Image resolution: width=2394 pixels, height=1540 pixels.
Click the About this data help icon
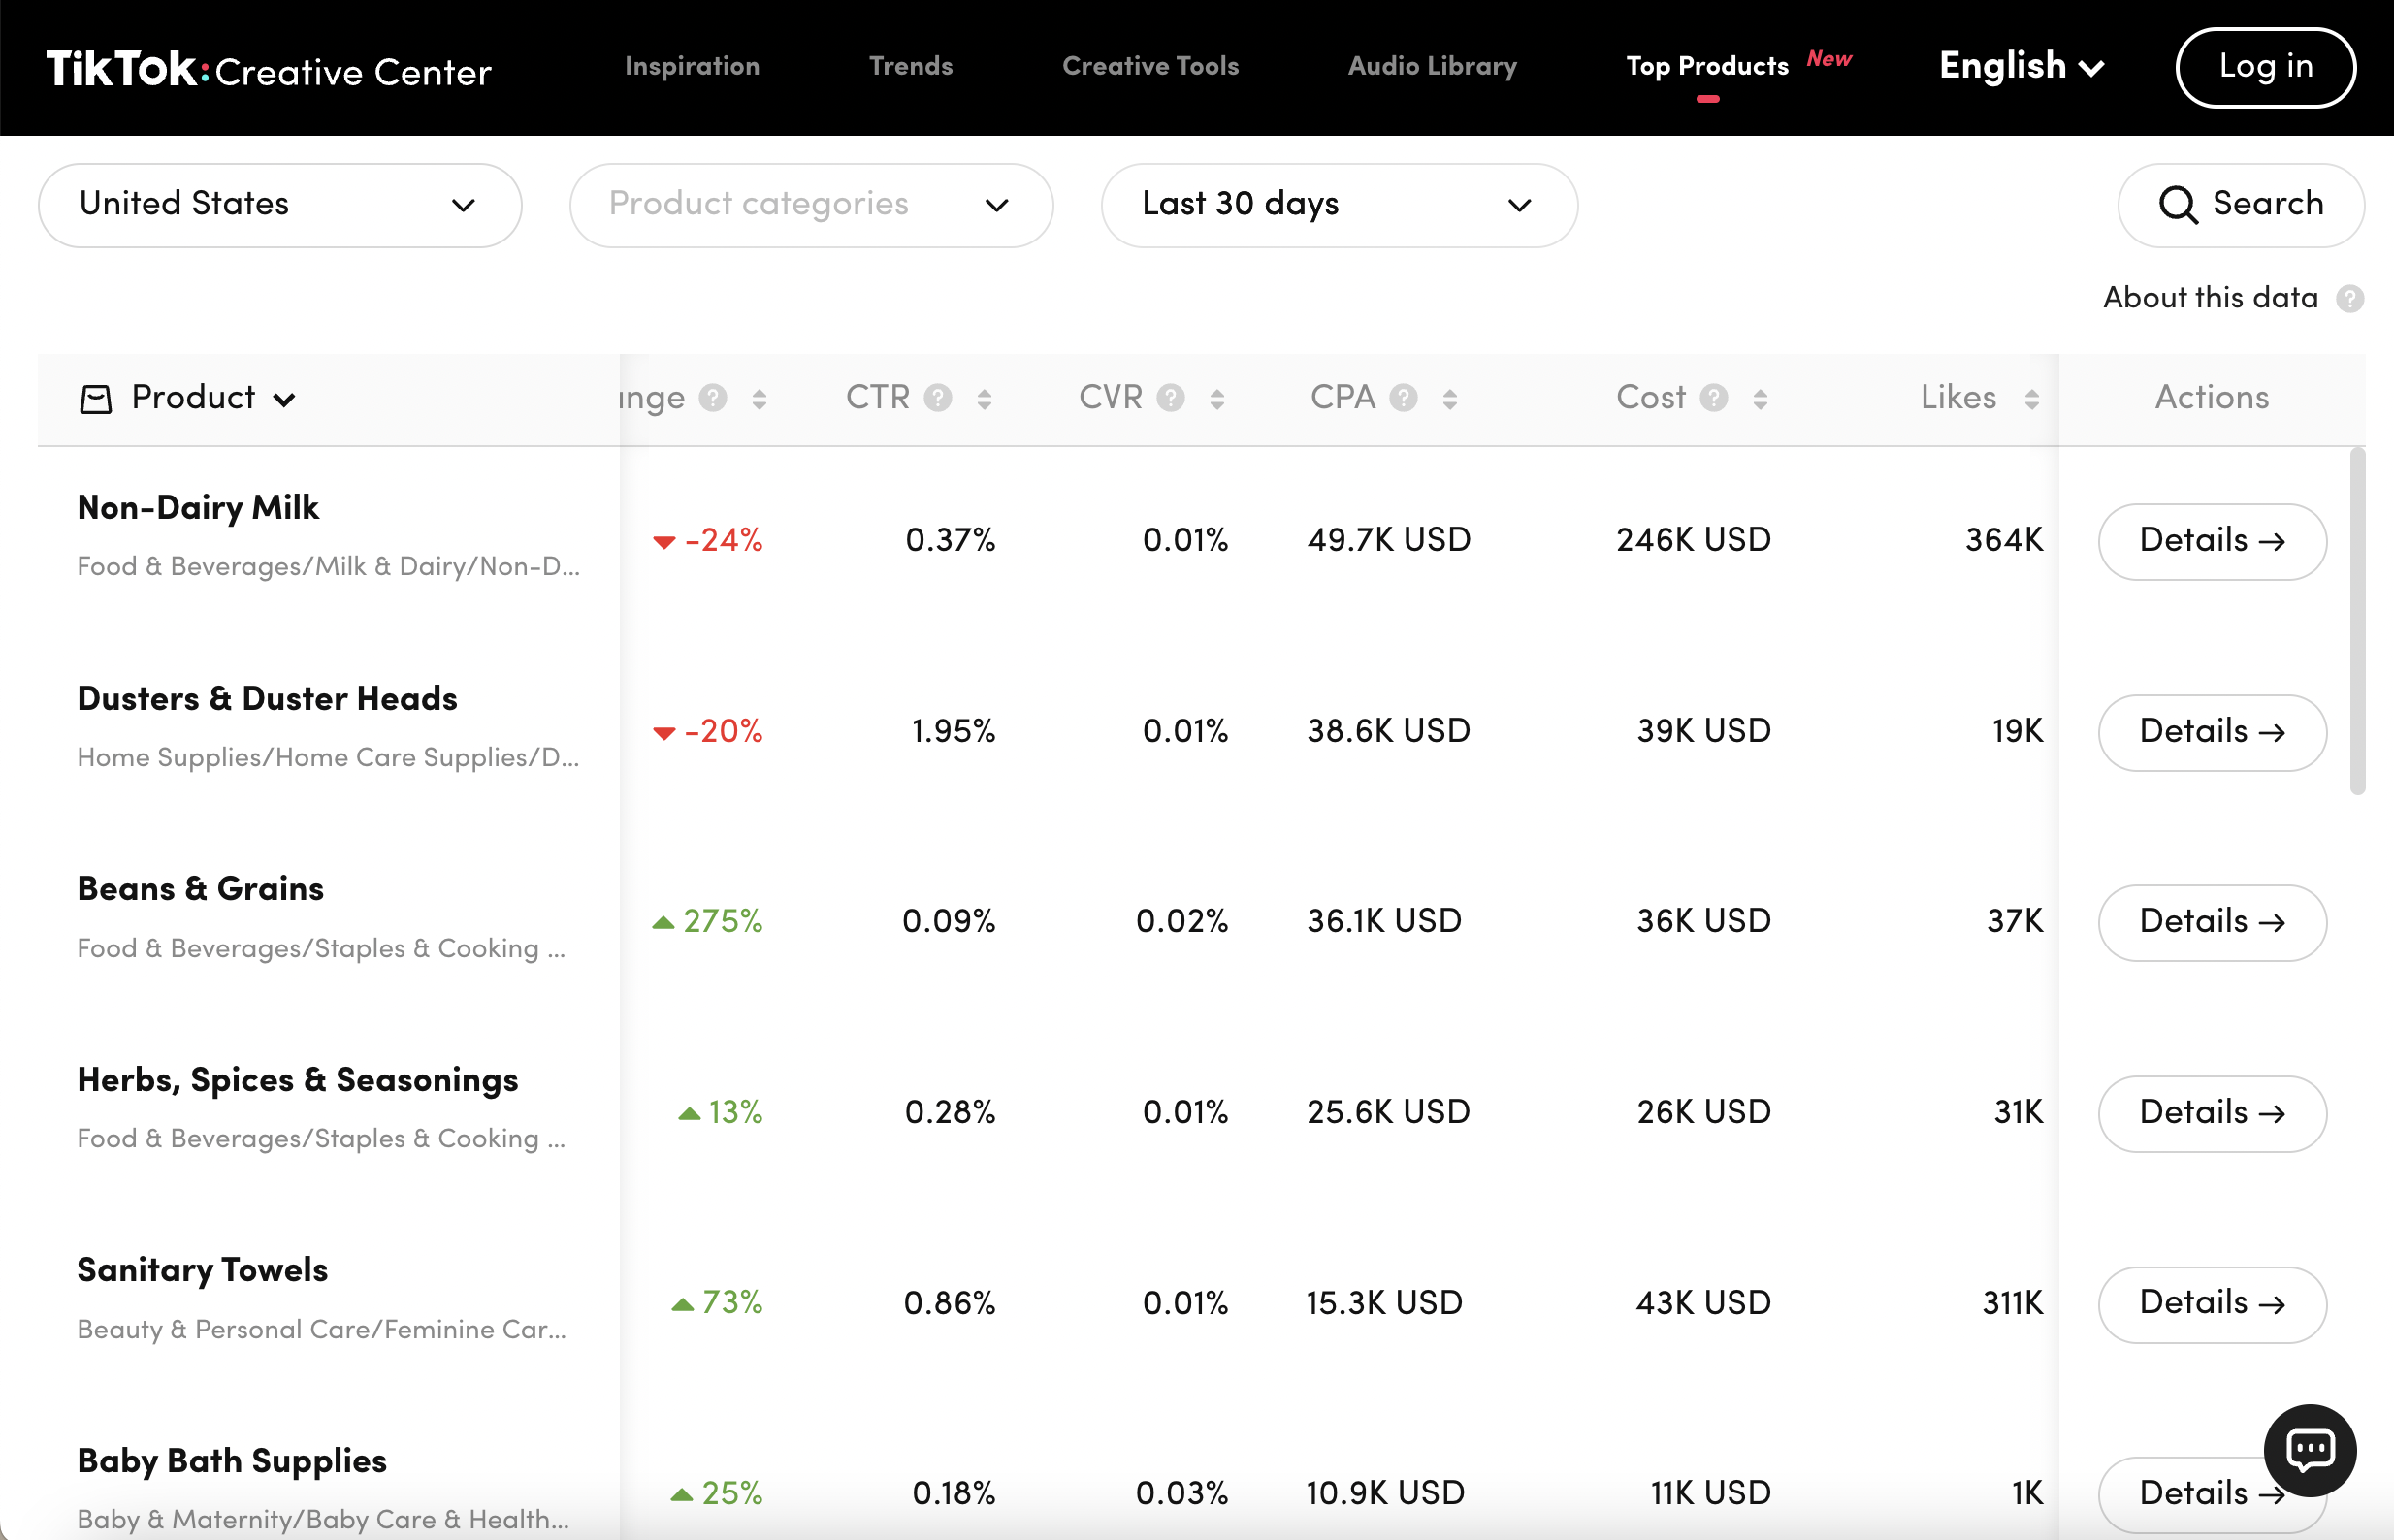(x=2349, y=298)
